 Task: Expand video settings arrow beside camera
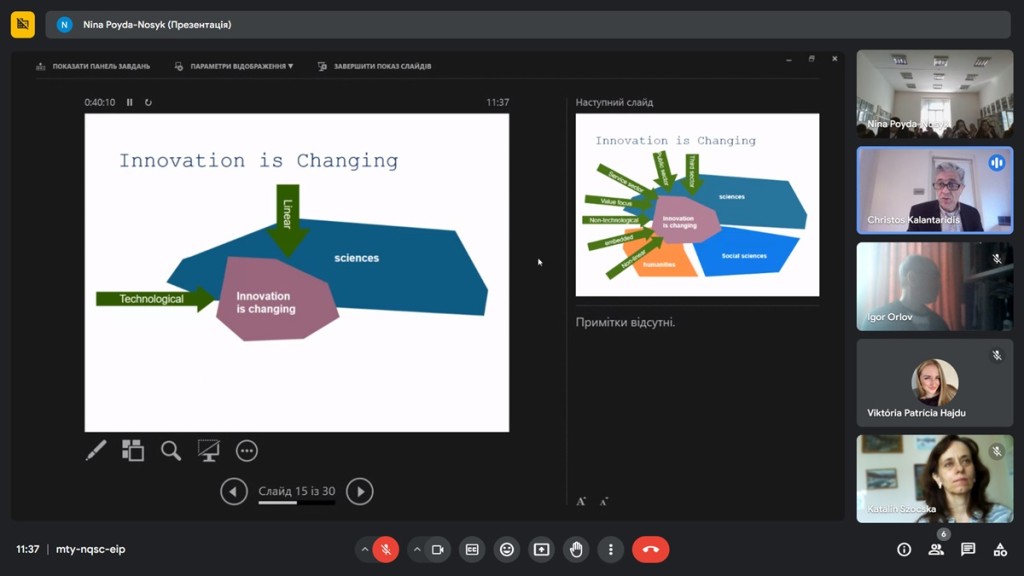[415, 549]
